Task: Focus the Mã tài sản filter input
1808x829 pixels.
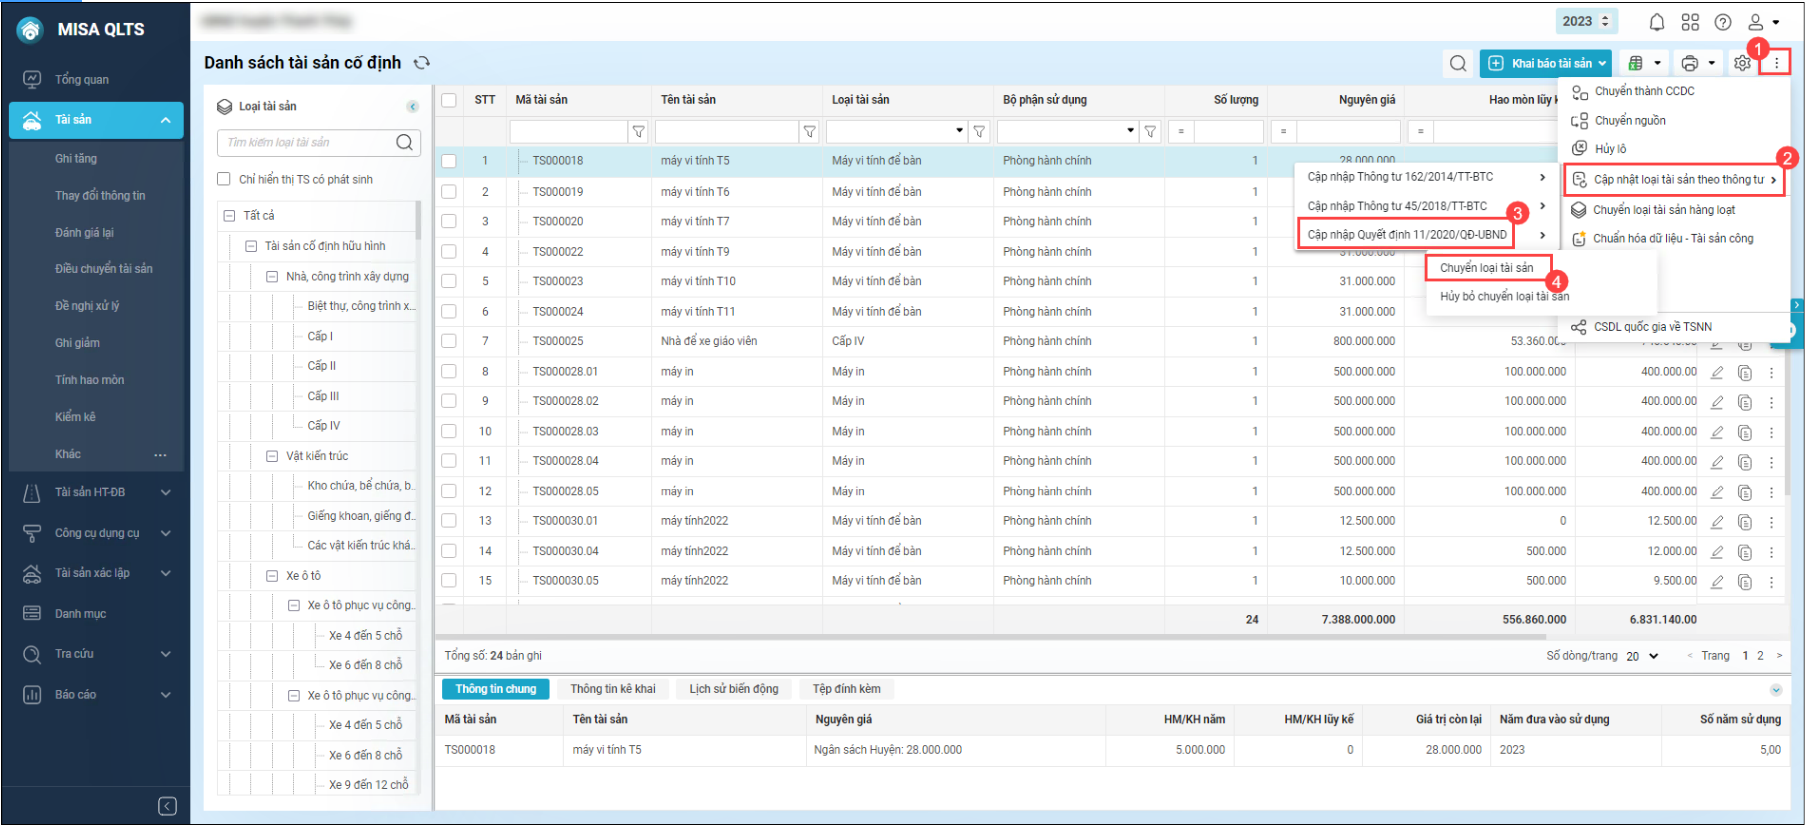Action: tap(568, 131)
